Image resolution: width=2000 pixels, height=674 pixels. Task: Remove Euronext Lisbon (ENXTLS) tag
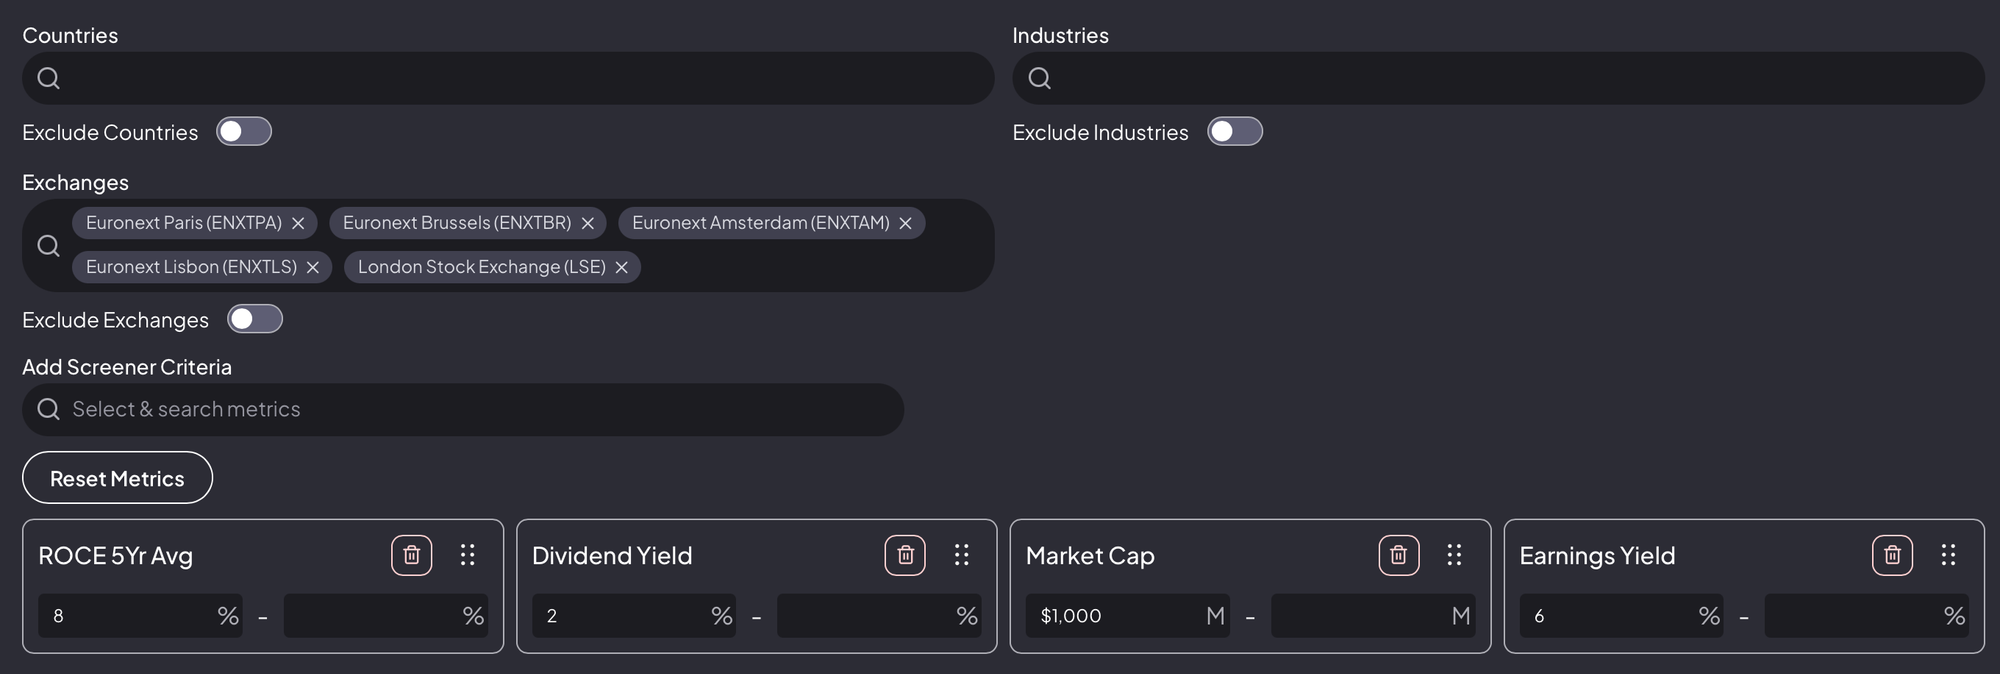tap(313, 268)
